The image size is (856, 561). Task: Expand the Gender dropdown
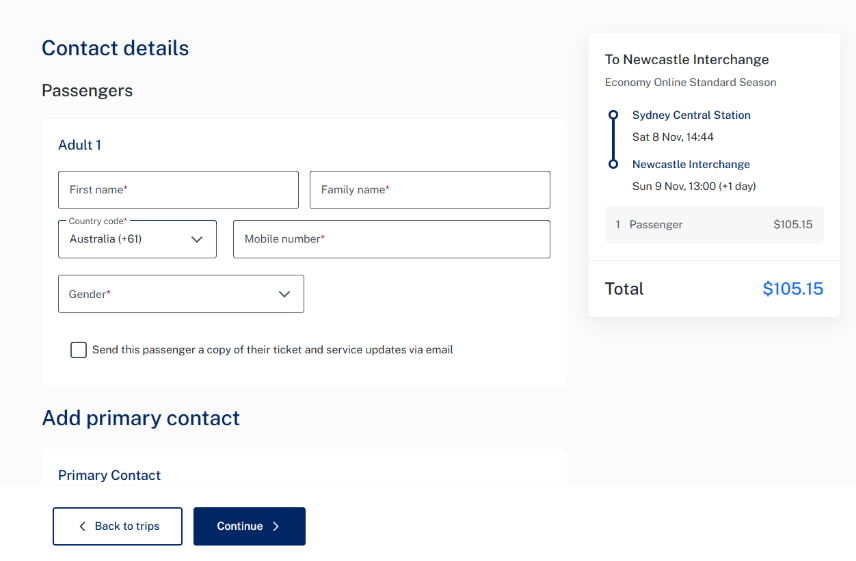[180, 294]
